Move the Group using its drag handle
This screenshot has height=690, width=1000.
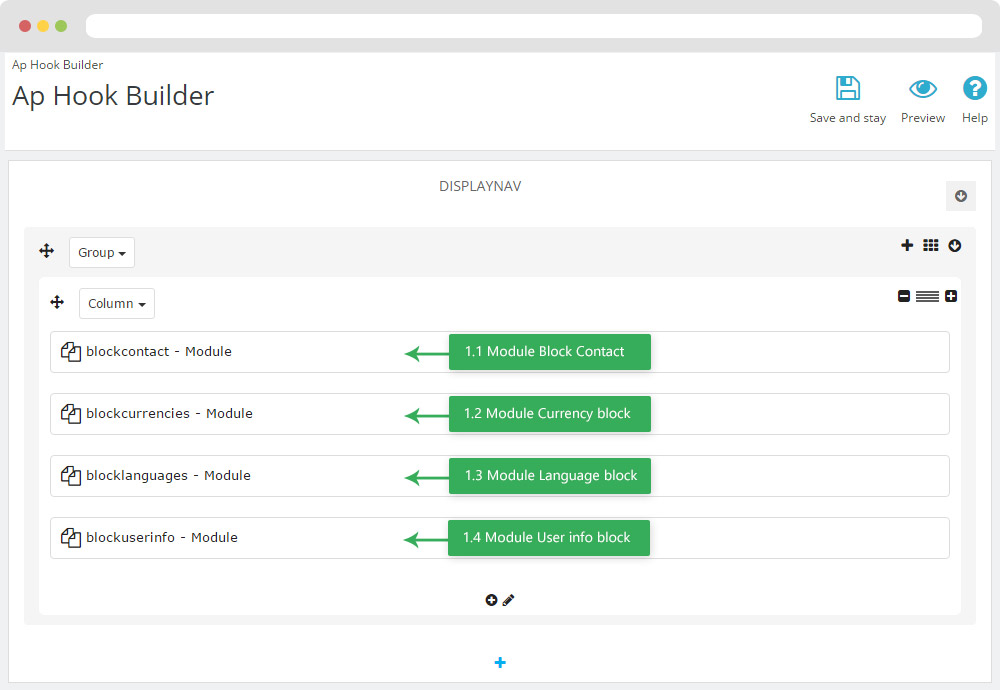coord(47,251)
